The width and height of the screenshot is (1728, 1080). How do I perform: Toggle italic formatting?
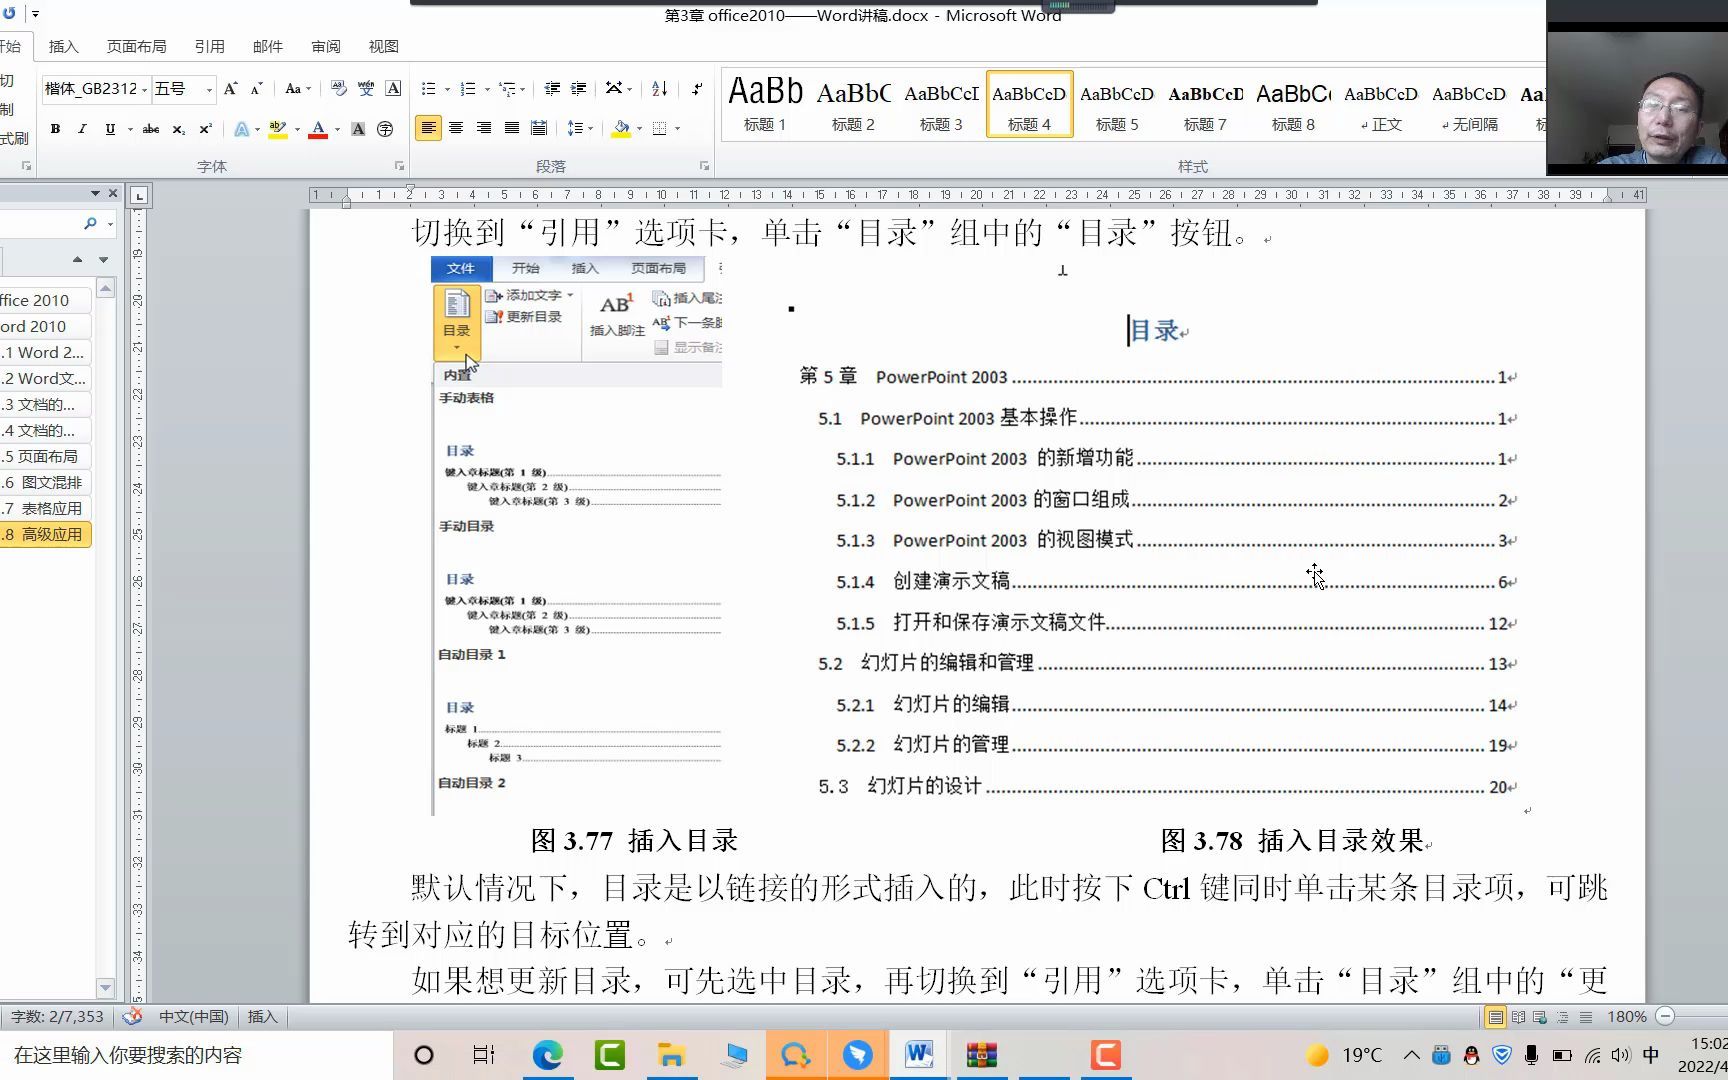tap(82, 129)
